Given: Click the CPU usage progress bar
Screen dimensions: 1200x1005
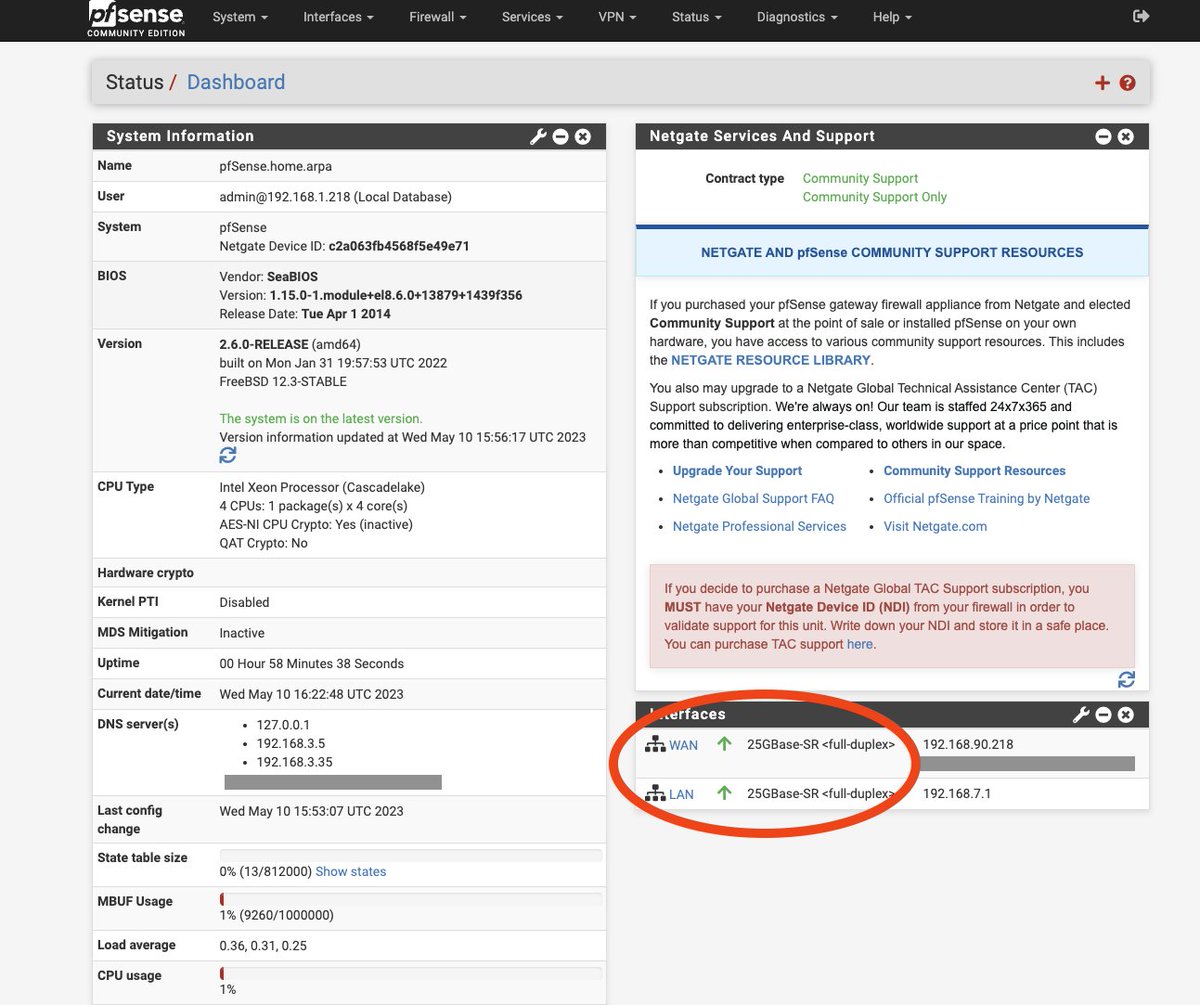Looking at the screenshot, I should point(411,973).
